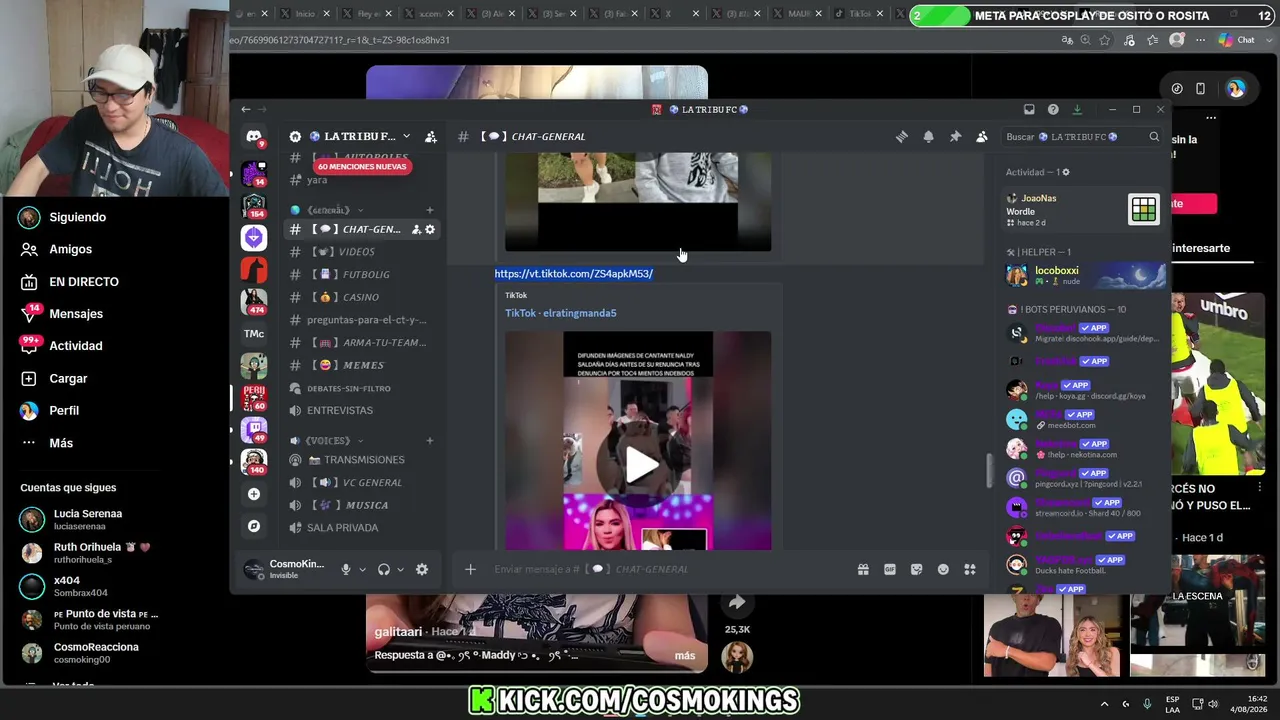Viewport: 1280px width, 720px height.
Task: Bookmark the page with browser star icon
Action: coord(1105,40)
